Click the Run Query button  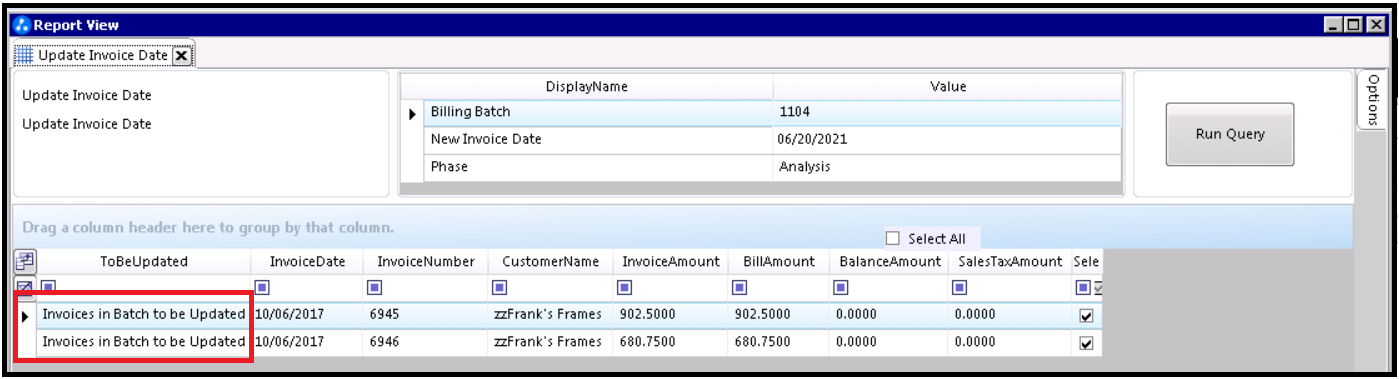point(1230,134)
